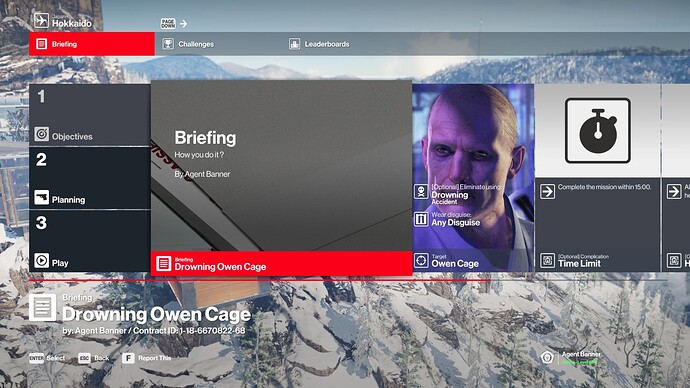The height and width of the screenshot is (388, 690).
Task: Click the ESC Back prompt
Action: [x=94, y=358]
